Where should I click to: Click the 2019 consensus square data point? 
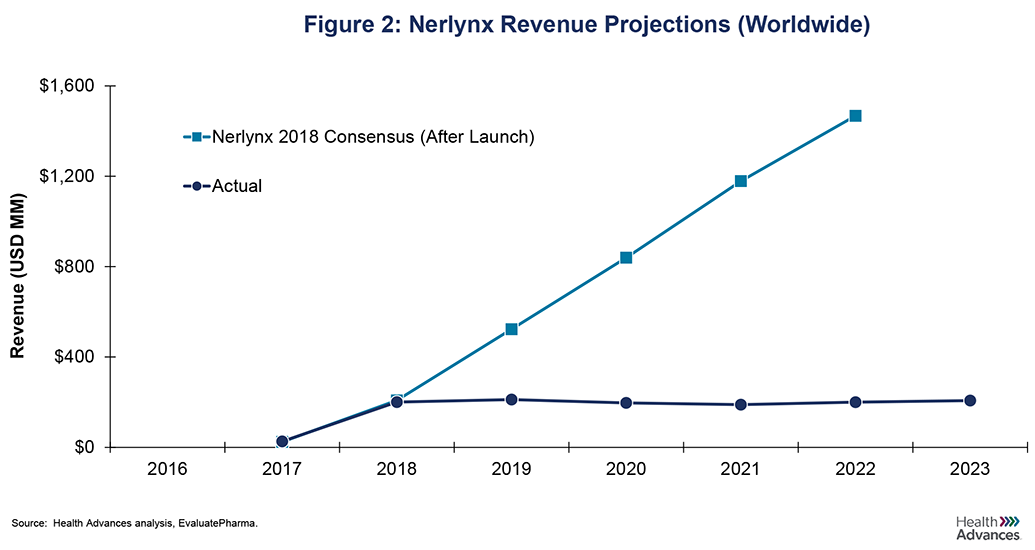pyautogui.click(x=511, y=329)
